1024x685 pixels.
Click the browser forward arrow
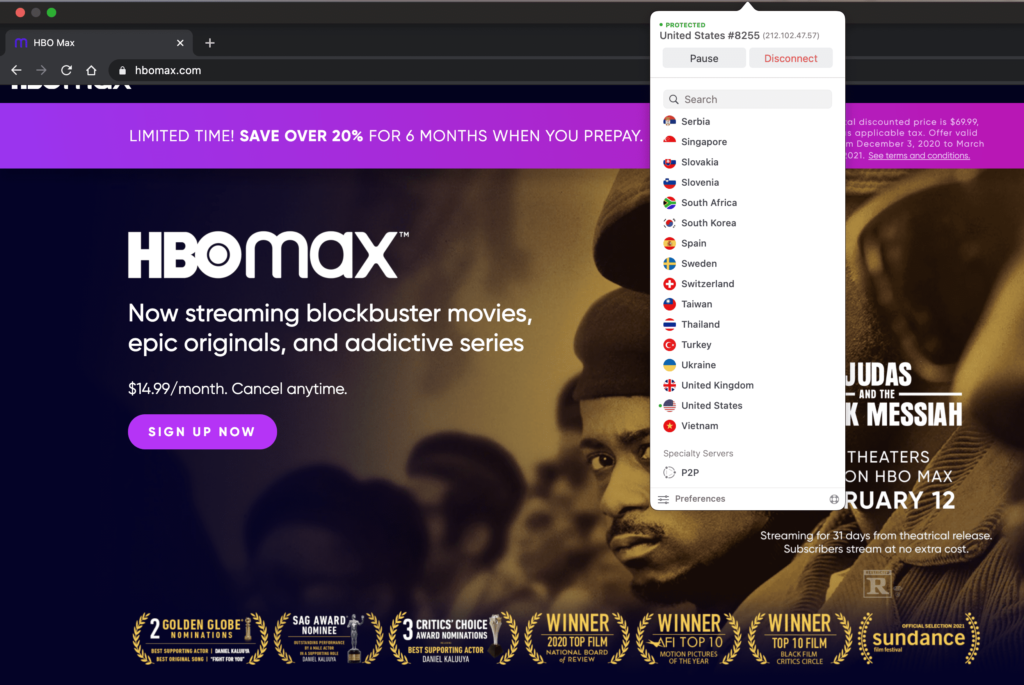[x=41, y=70]
